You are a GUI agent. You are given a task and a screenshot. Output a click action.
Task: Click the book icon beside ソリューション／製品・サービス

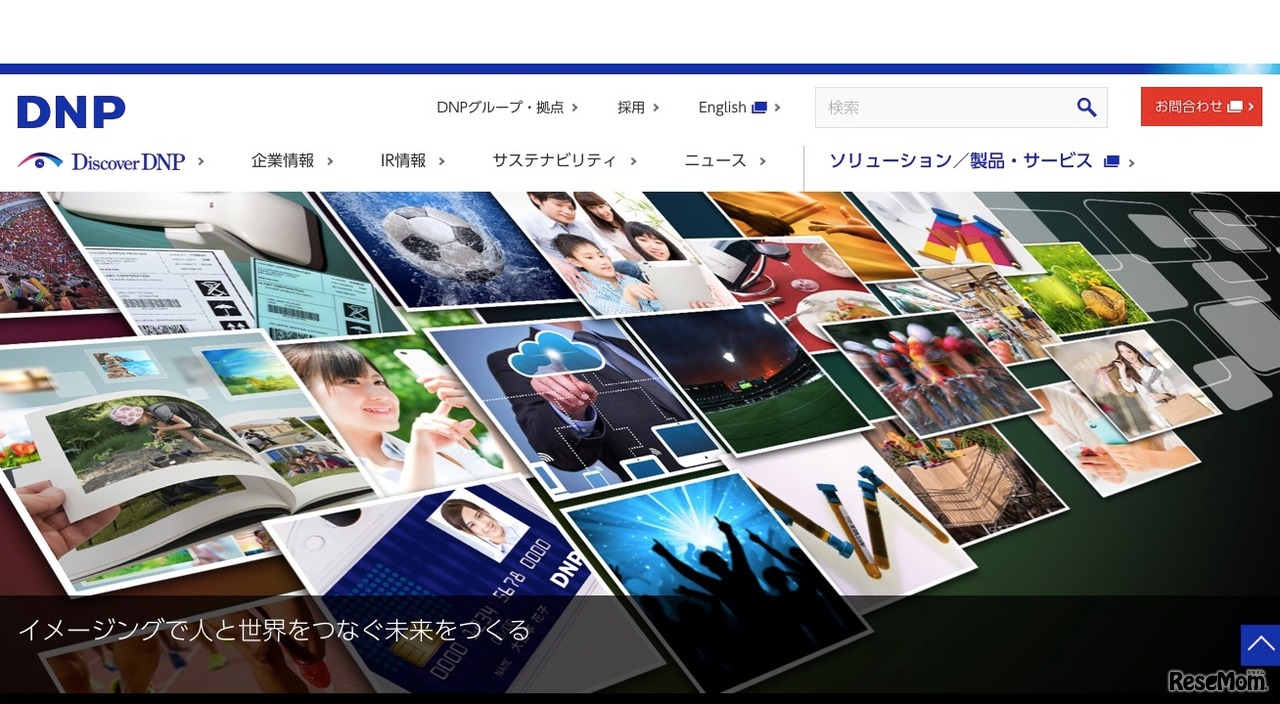pyautogui.click(x=1112, y=160)
